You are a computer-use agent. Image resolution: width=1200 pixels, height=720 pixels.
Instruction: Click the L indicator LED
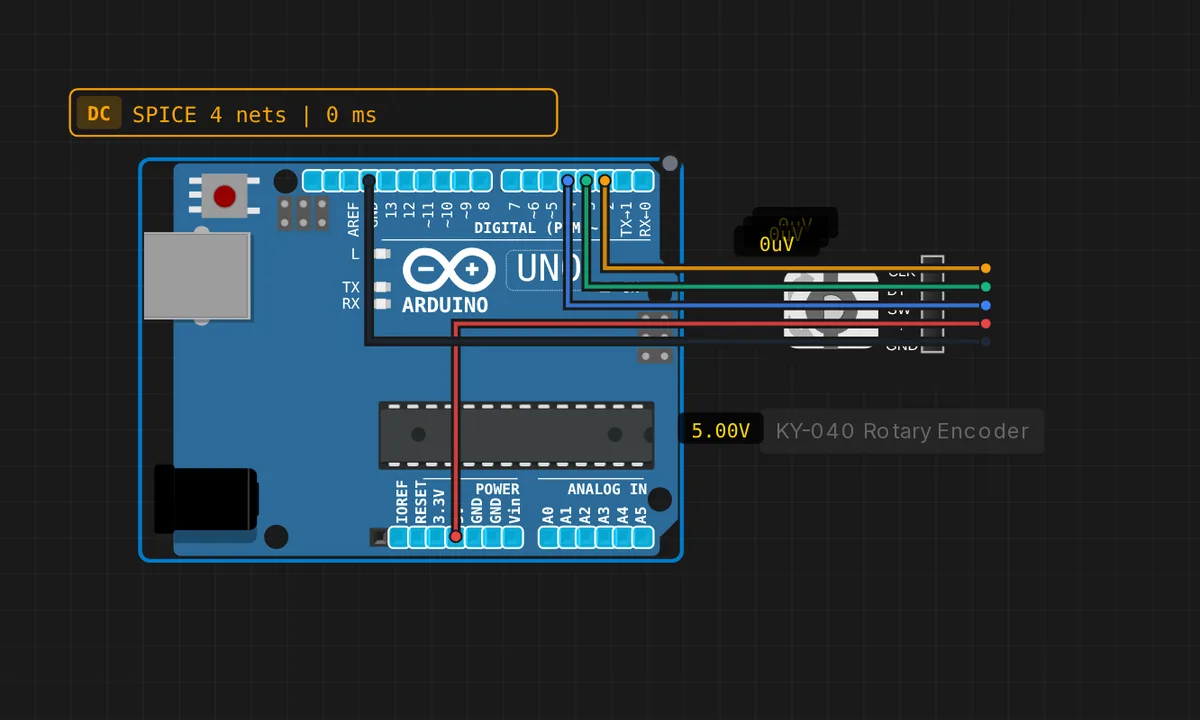click(x=380, y=254)
